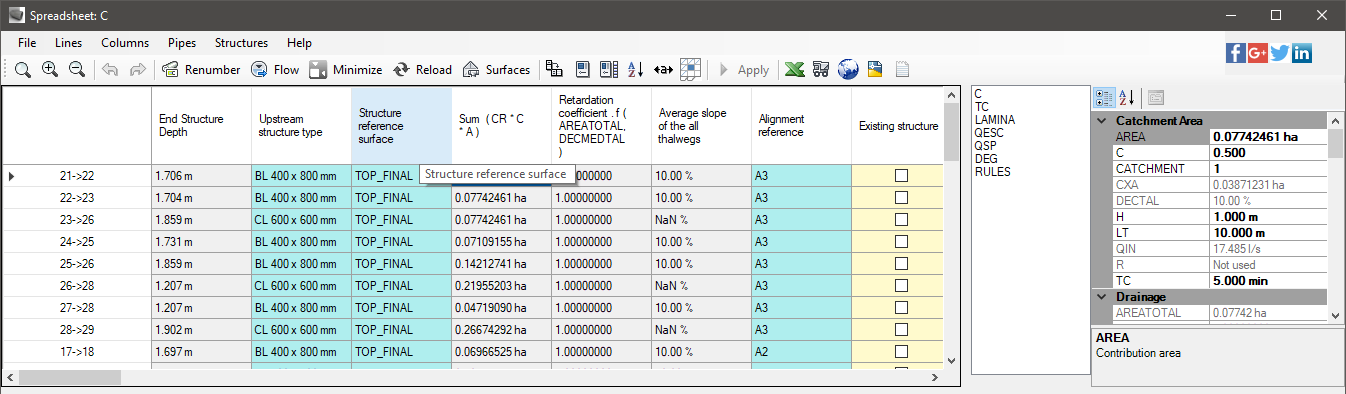
Task: Click the double sheet layout icon
Action: 608,70
